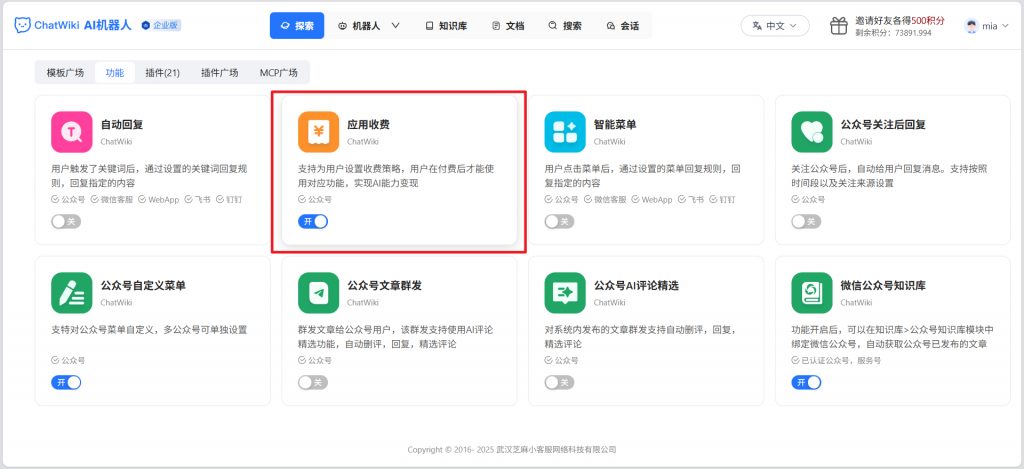The width and height of the screenshot is (1024, 469).
Task: Switch to the 插件(21) tab
Action: tap(163, 73)
